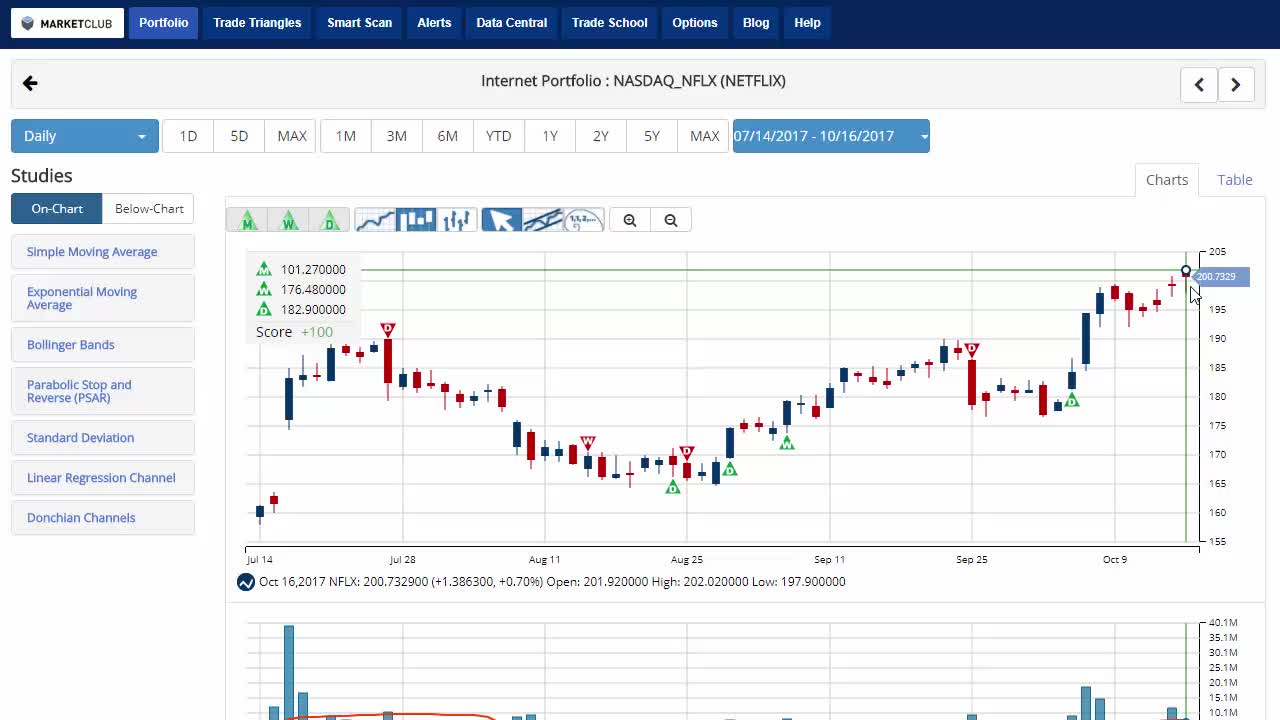Add the Parabolic Stop and Reverse study
The width and height of the screenshot is (1280, 720).
tap(103, 391)
